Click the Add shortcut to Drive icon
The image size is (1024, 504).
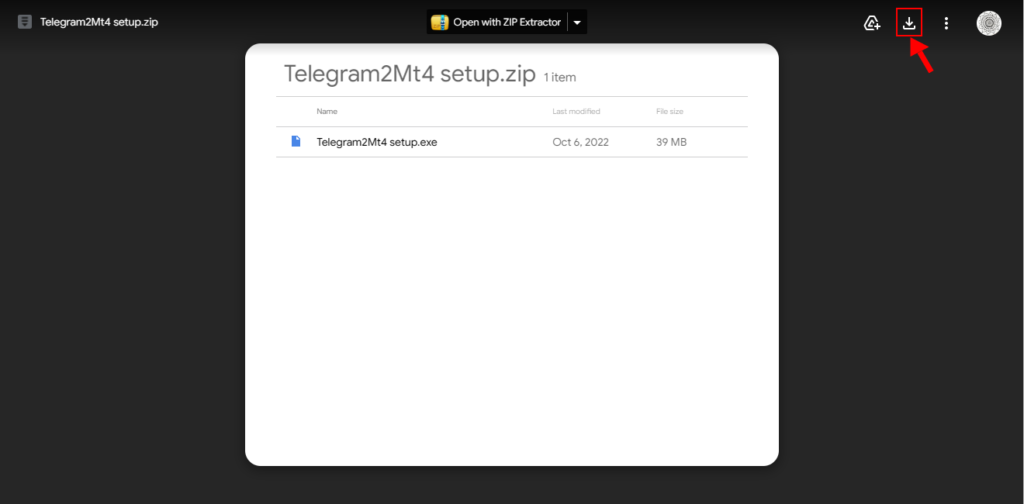[x=872, y=23]
